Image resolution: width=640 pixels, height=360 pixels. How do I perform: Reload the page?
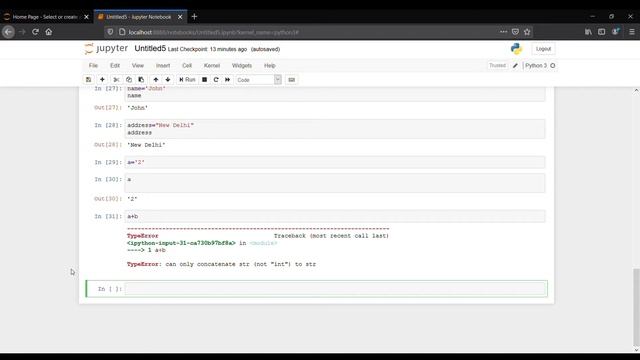point(35,32)
